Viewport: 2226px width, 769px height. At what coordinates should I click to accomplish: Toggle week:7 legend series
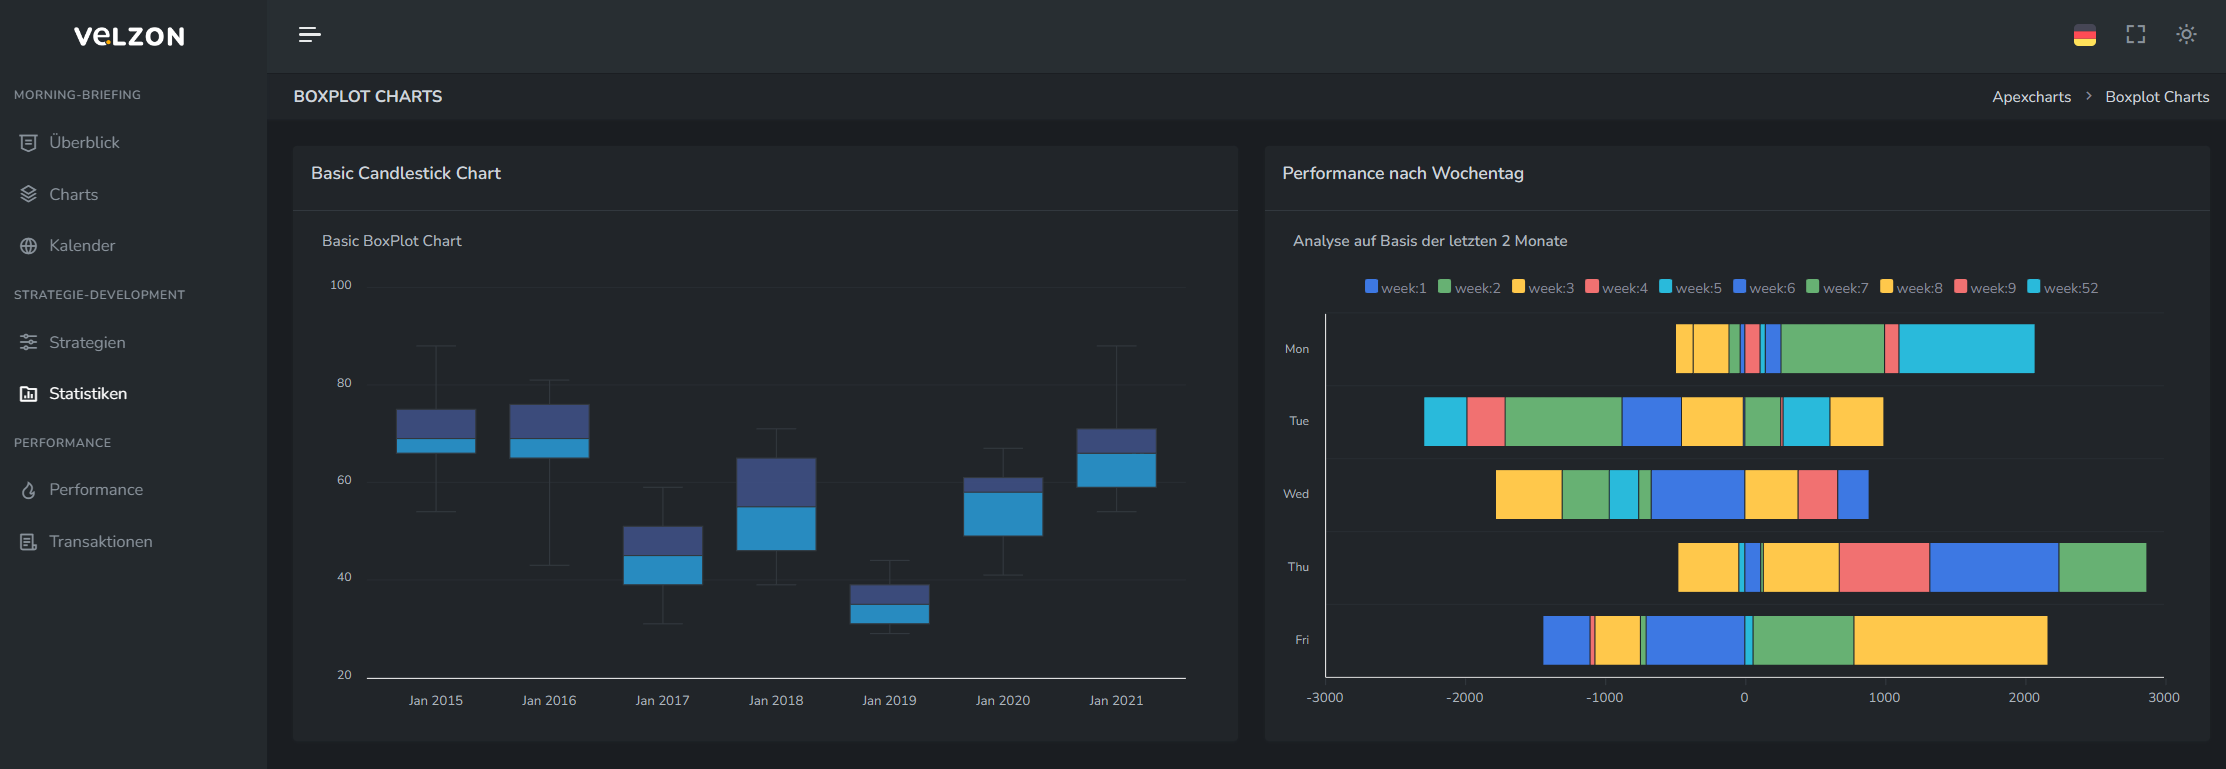(x=1837, y=288)
